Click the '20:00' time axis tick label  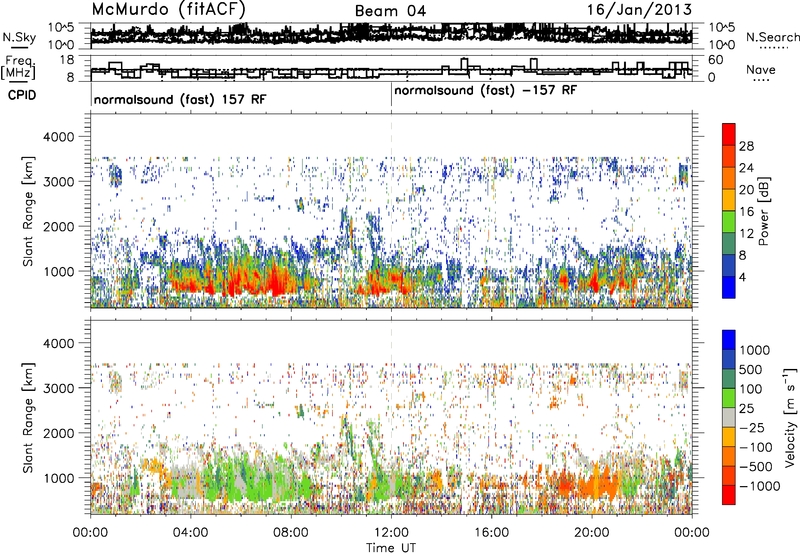click(592, 533)
